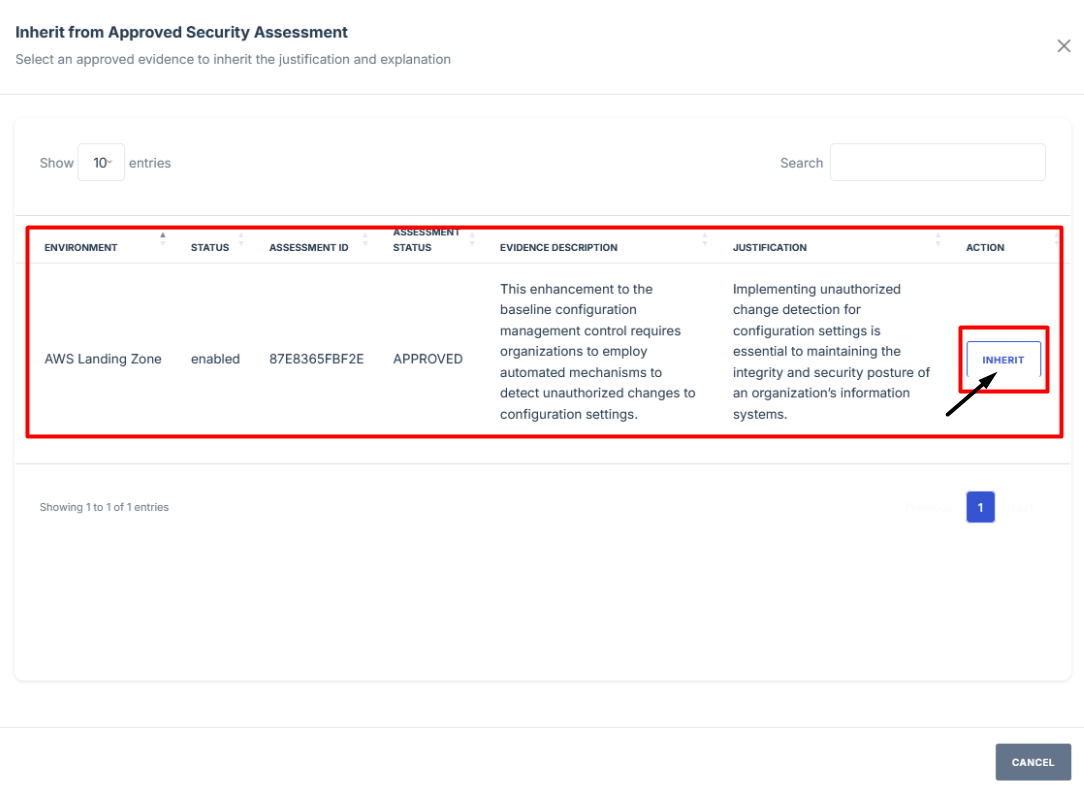
Task: Click the faded Previous pagination button
Action: pos(930,508)
